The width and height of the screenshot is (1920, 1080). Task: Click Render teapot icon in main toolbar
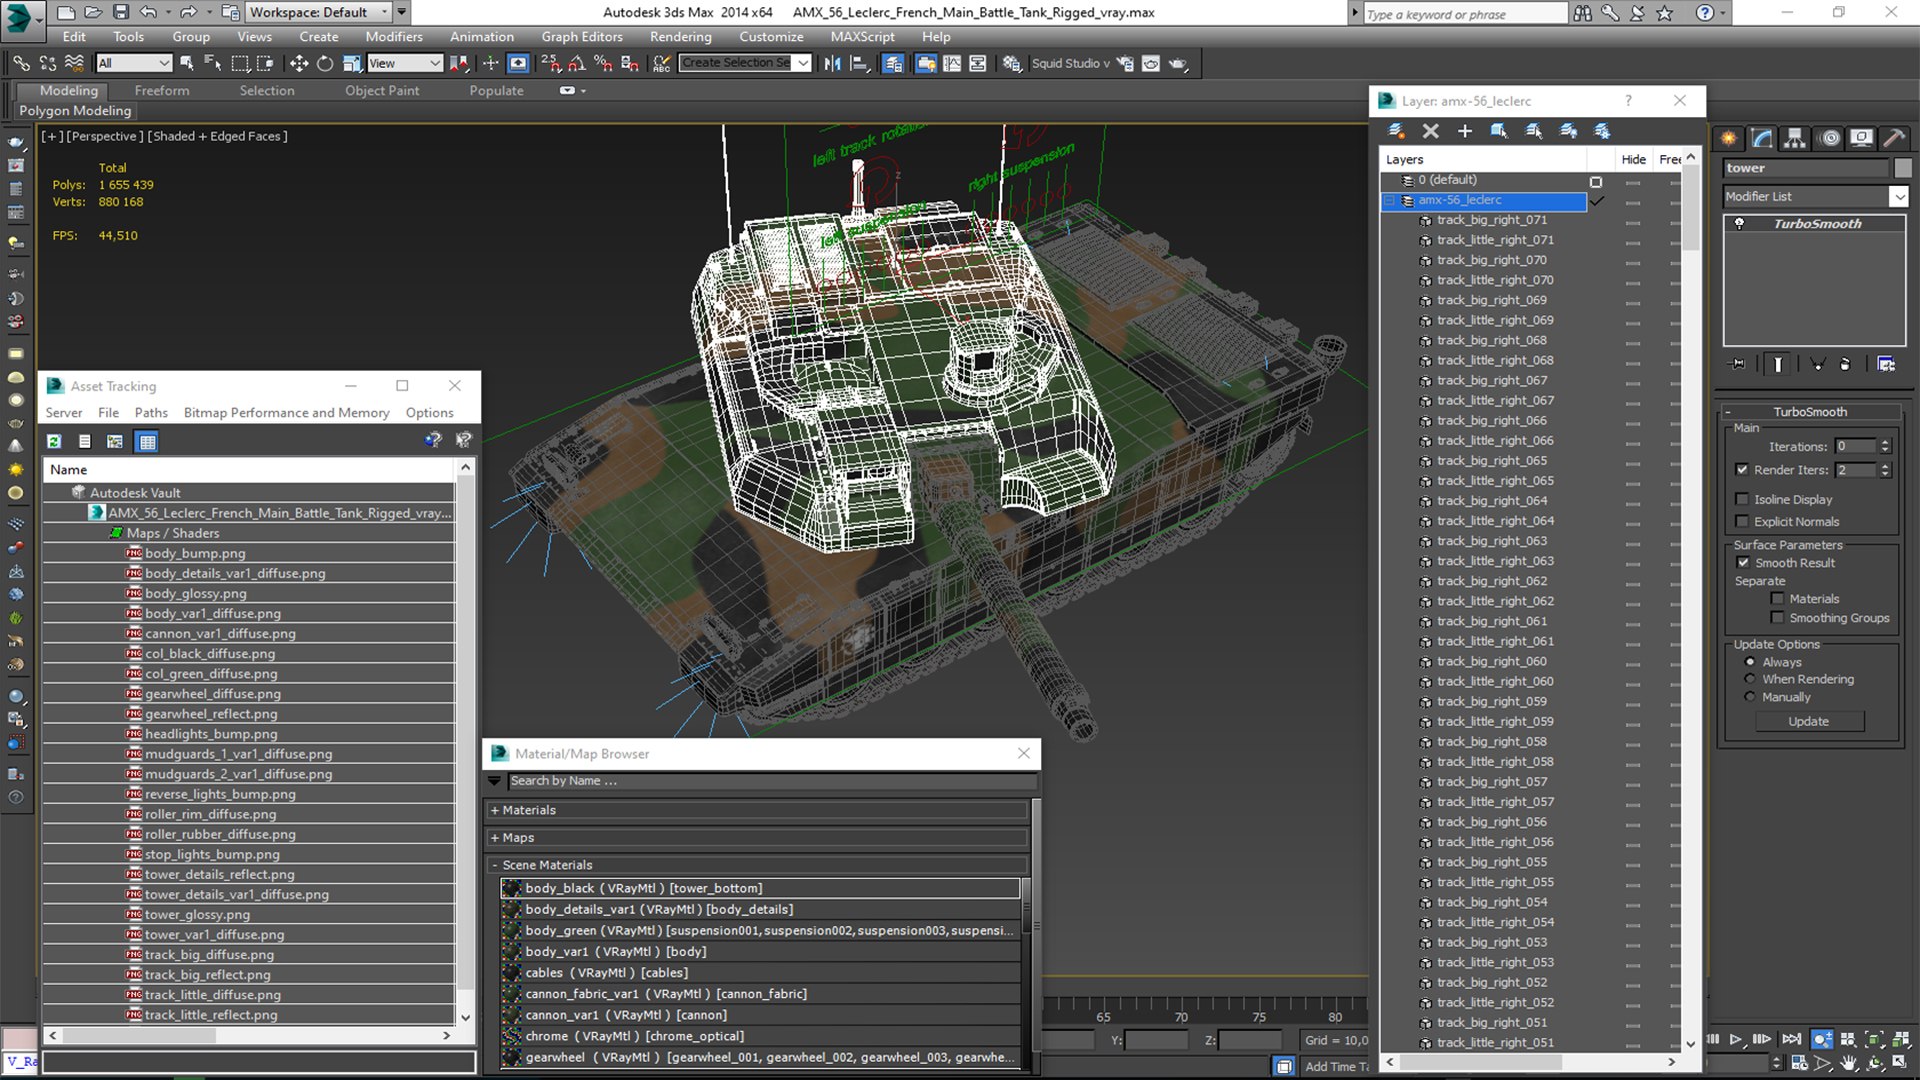tap(1178, 63)
